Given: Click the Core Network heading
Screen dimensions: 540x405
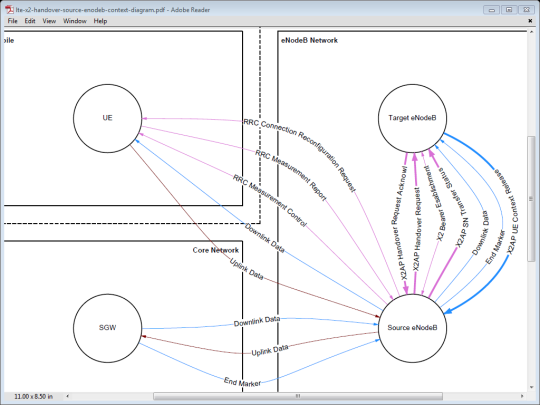Looking at the screenshot, I should [x=216, y=250].
